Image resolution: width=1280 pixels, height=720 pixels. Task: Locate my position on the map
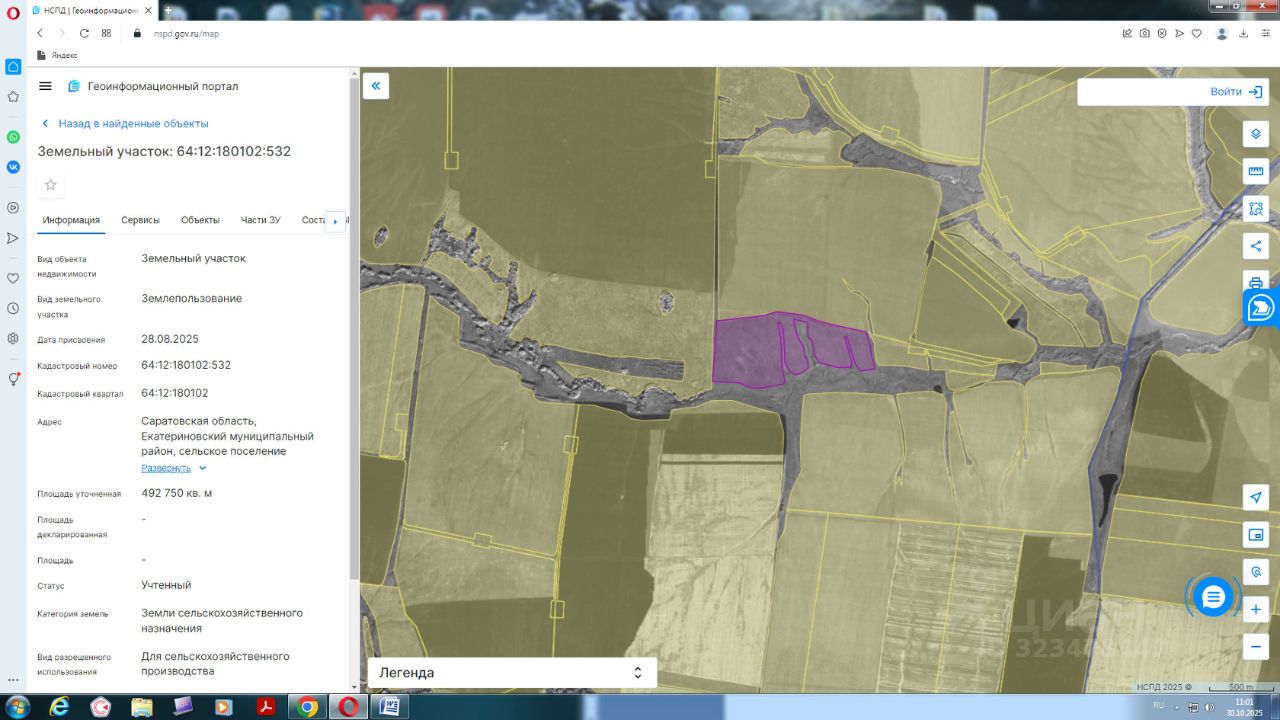coord(1256,498)
